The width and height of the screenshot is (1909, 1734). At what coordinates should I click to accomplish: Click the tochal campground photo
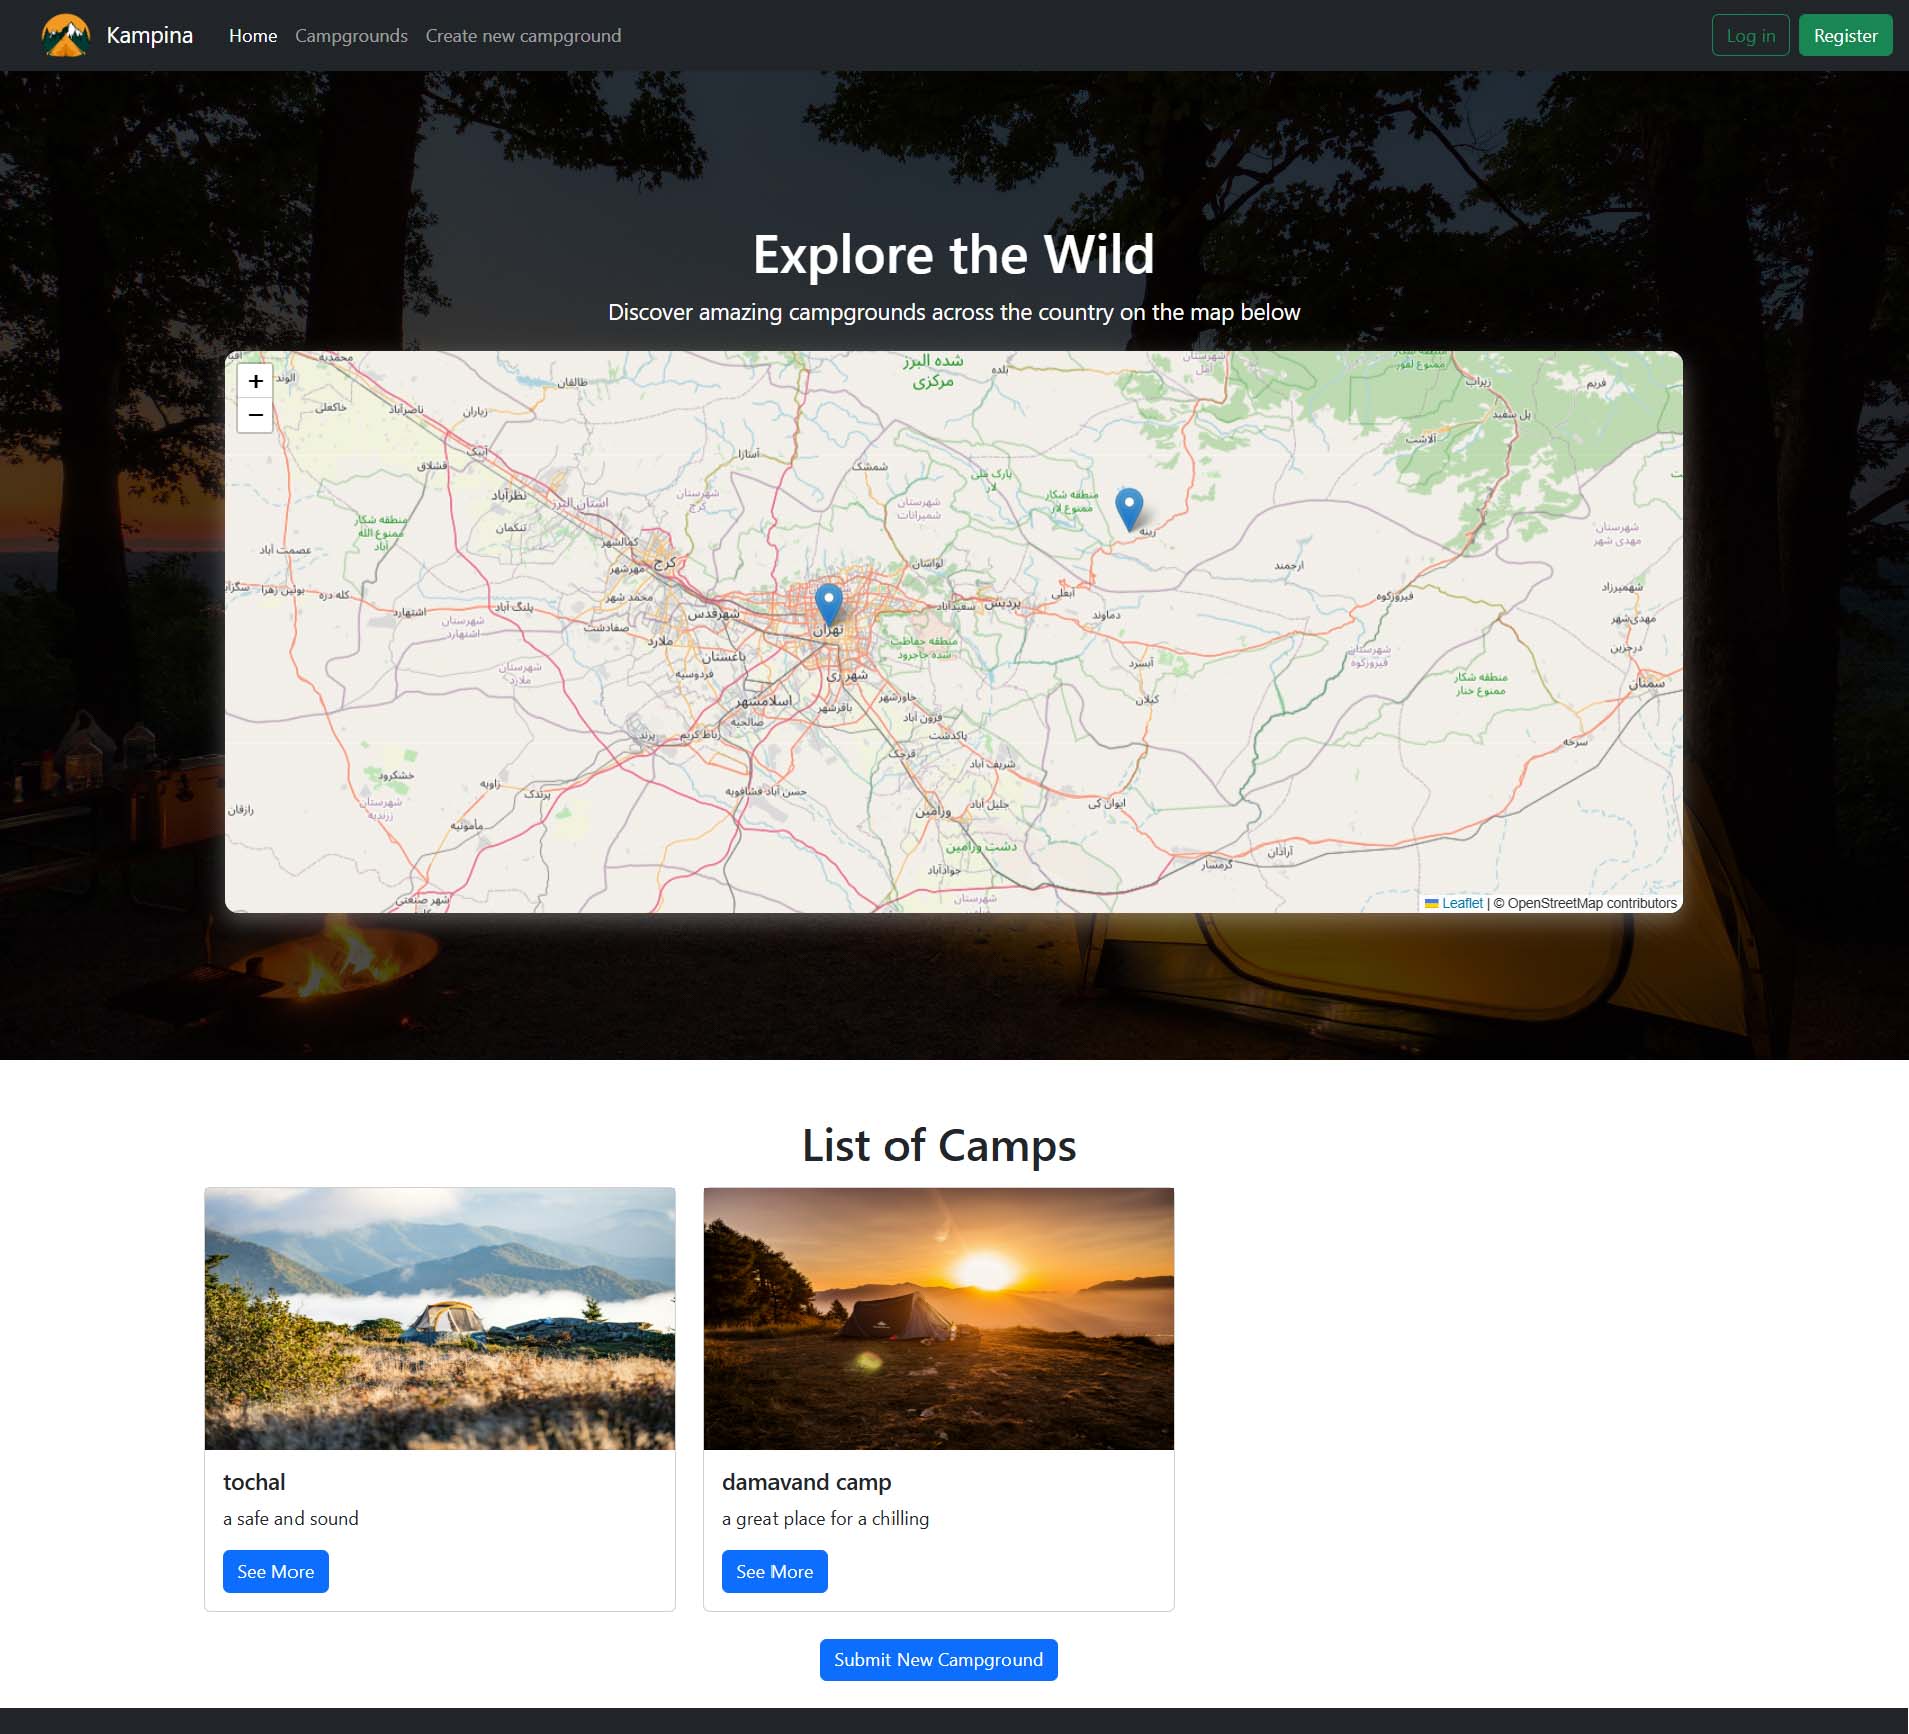coord(440,1318)
